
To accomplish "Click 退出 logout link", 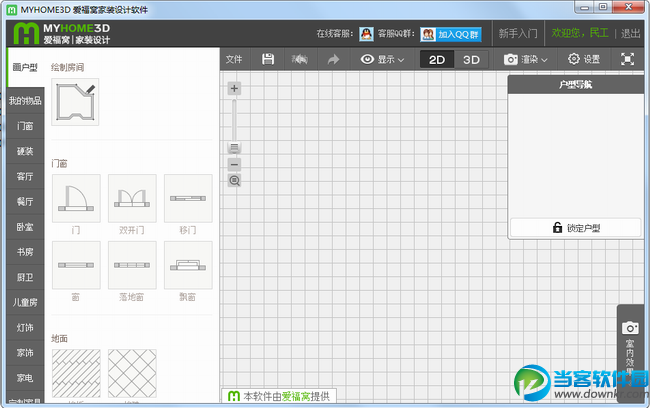I will 631,33.
